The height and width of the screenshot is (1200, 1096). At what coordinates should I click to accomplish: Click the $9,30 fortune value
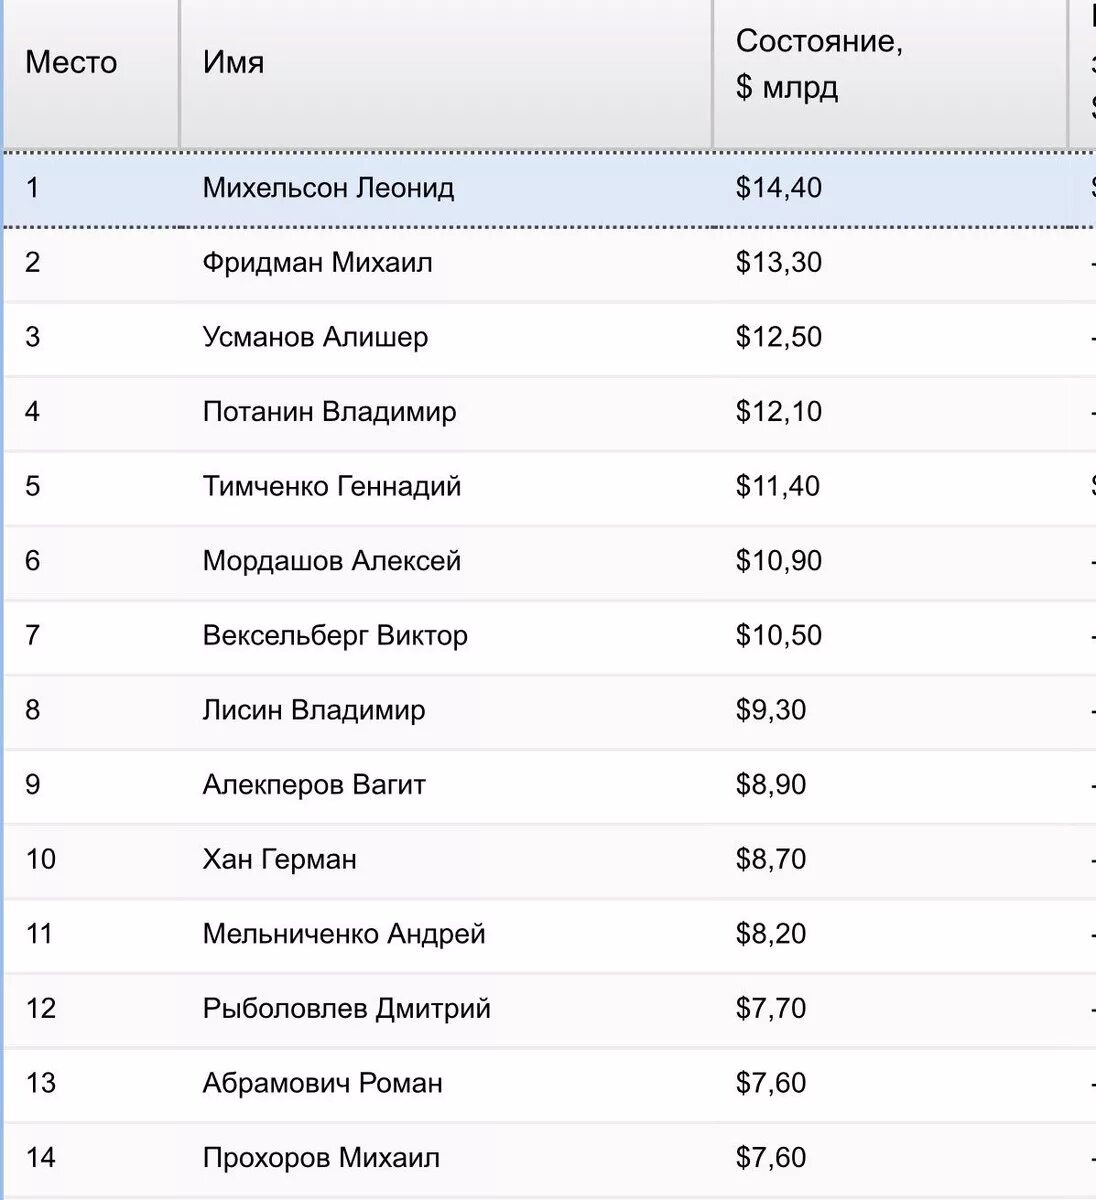pyautogui.click(x=771, y=710)
